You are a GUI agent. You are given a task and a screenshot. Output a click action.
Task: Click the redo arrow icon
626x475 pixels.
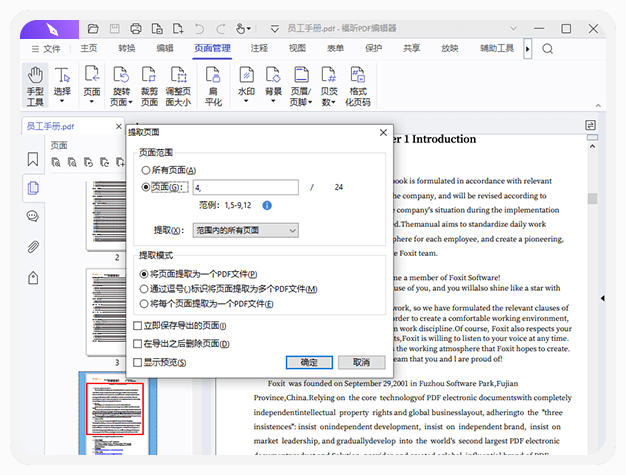(x=221, y=29)
